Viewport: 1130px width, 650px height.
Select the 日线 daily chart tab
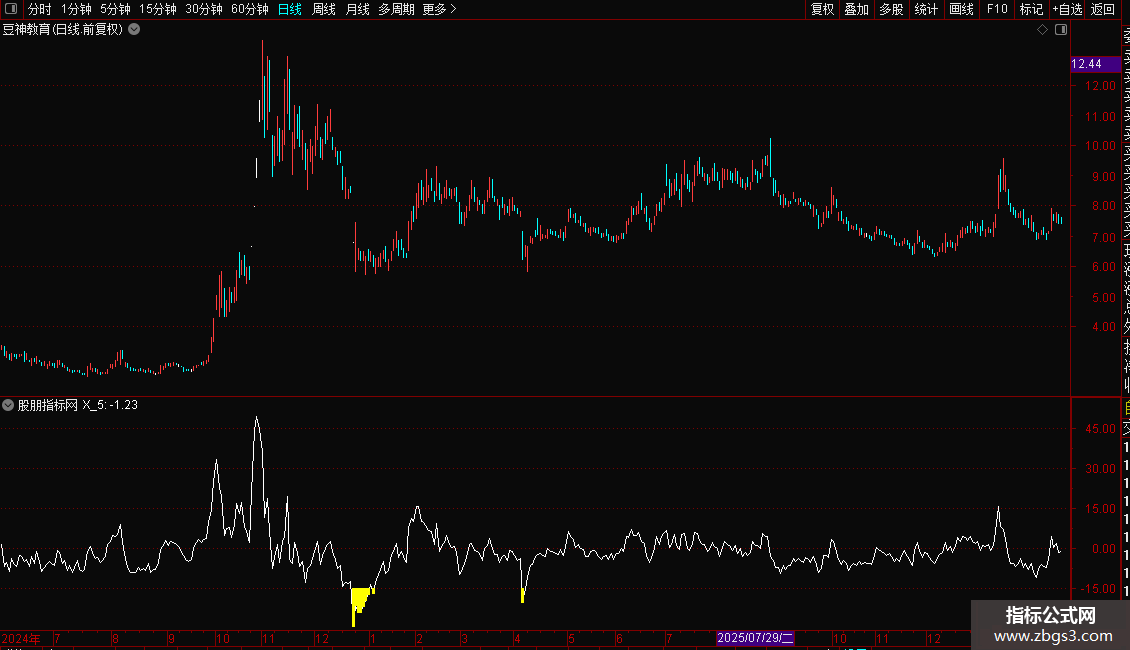[x=290, y=9]
